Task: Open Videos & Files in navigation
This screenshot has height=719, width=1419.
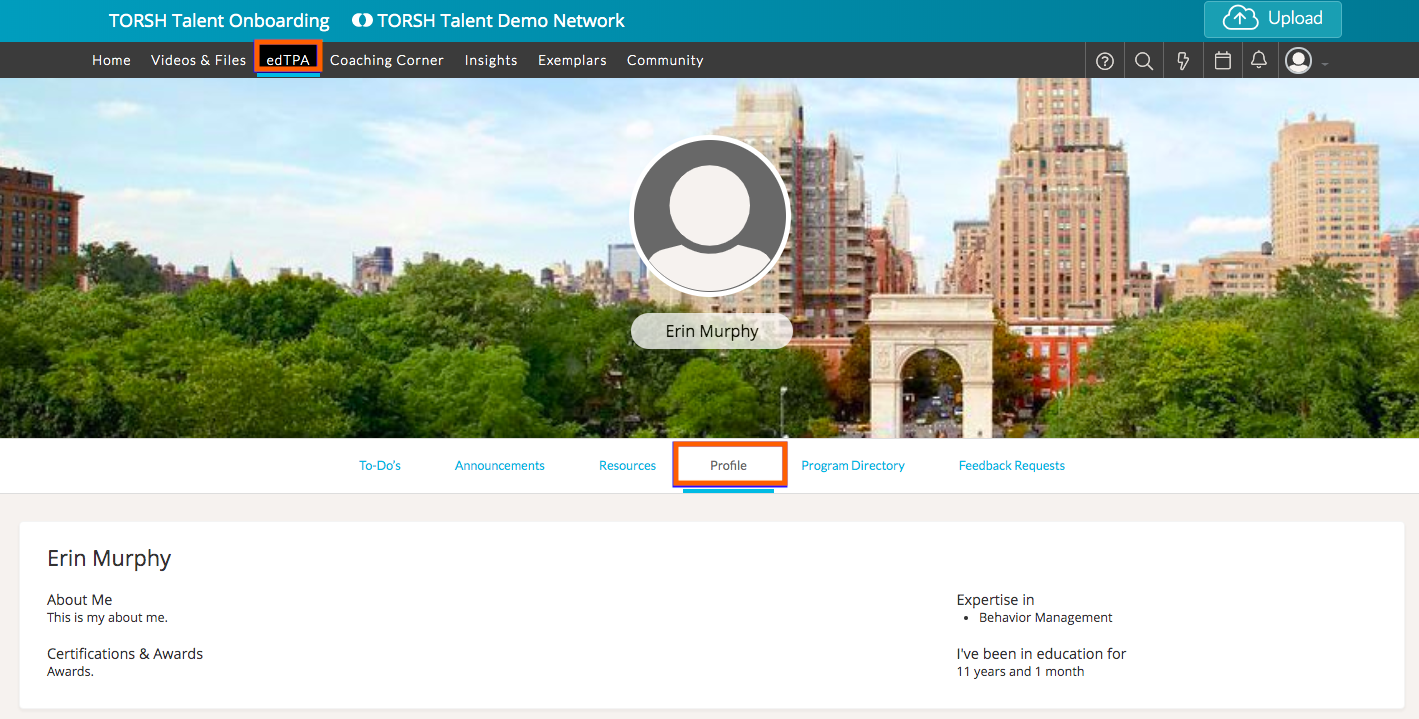Action: point(198,60)
